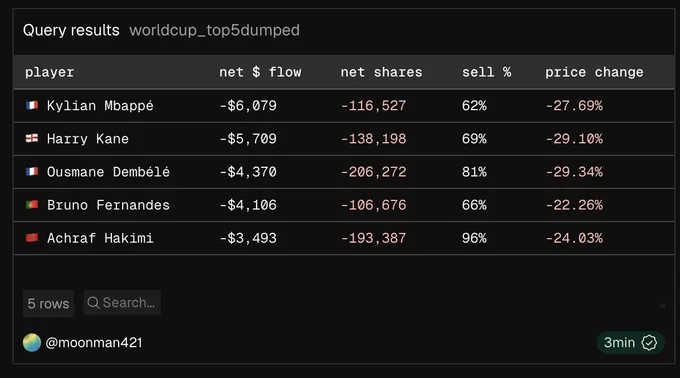Open the @moonman421 profile link
The image size is (680, 378).
(x=94, y=342)
